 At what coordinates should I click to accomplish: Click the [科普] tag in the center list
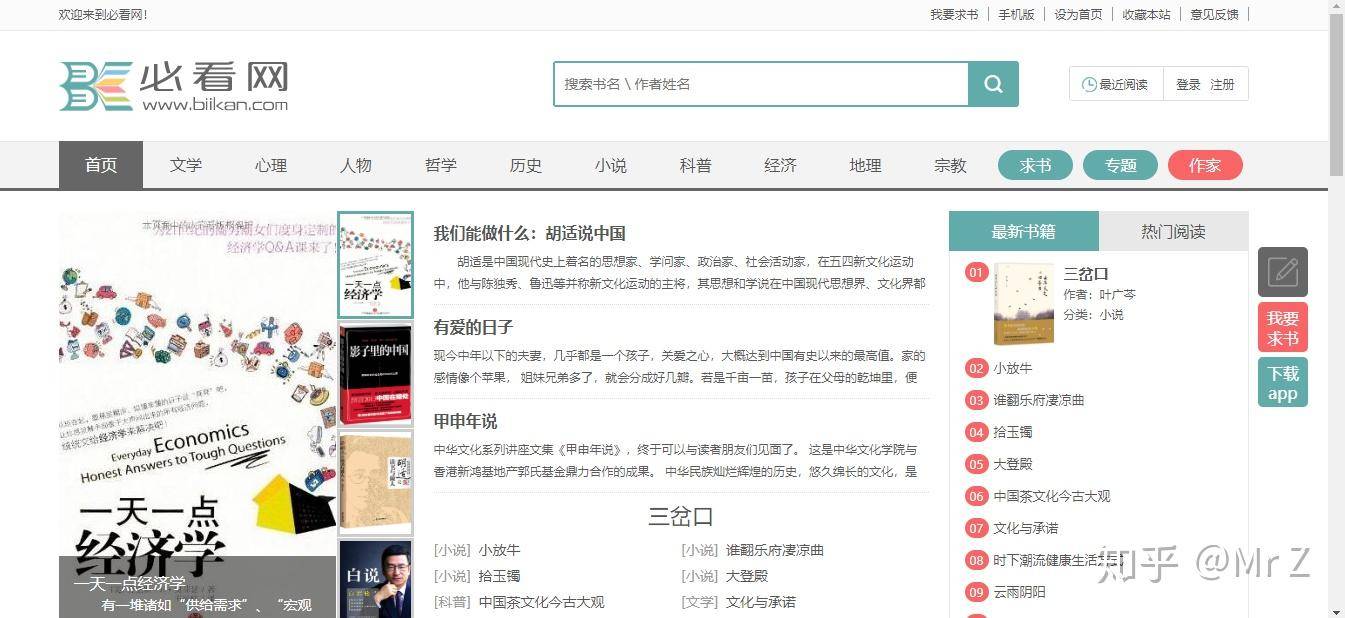coord(452,602)
